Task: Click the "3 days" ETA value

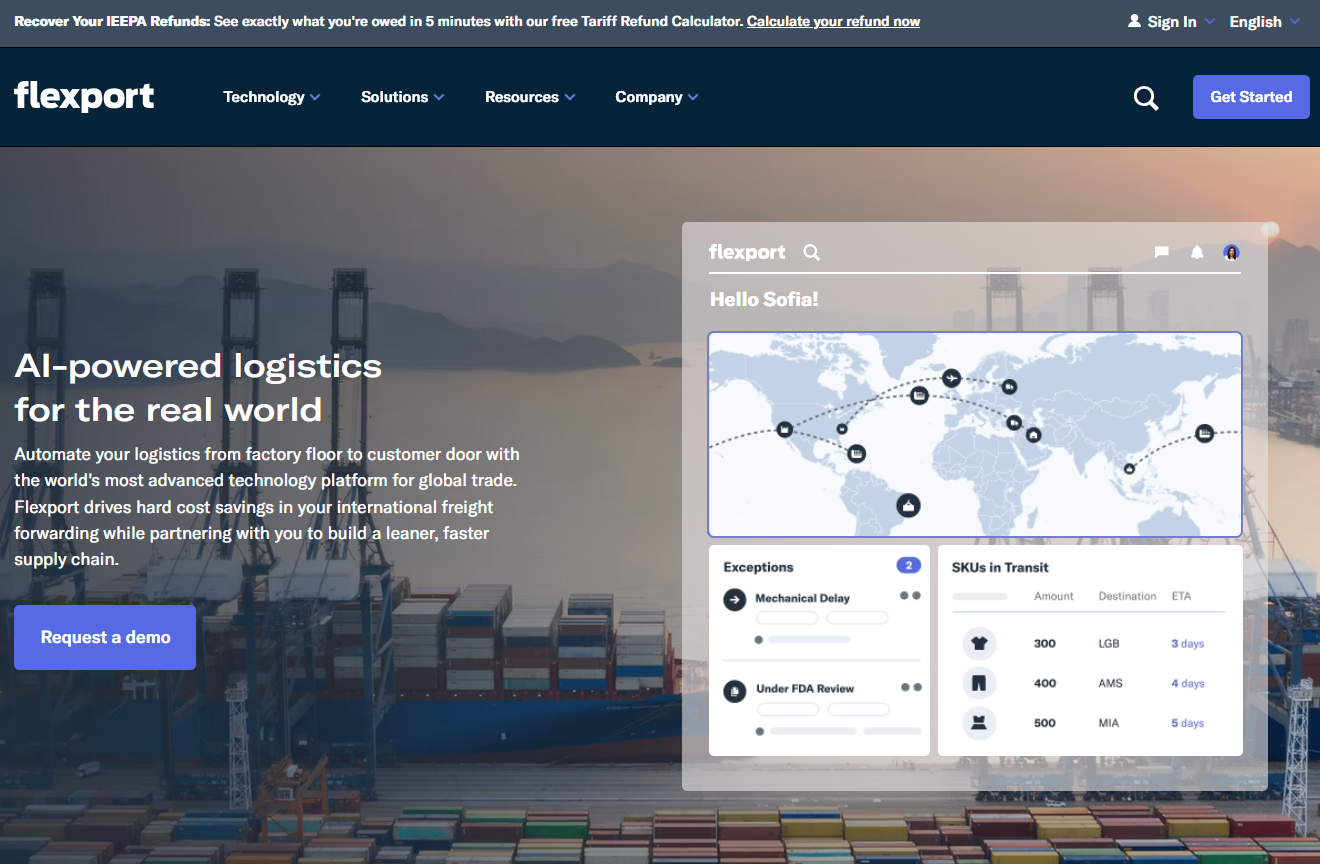Action: tap(1188, 643)
